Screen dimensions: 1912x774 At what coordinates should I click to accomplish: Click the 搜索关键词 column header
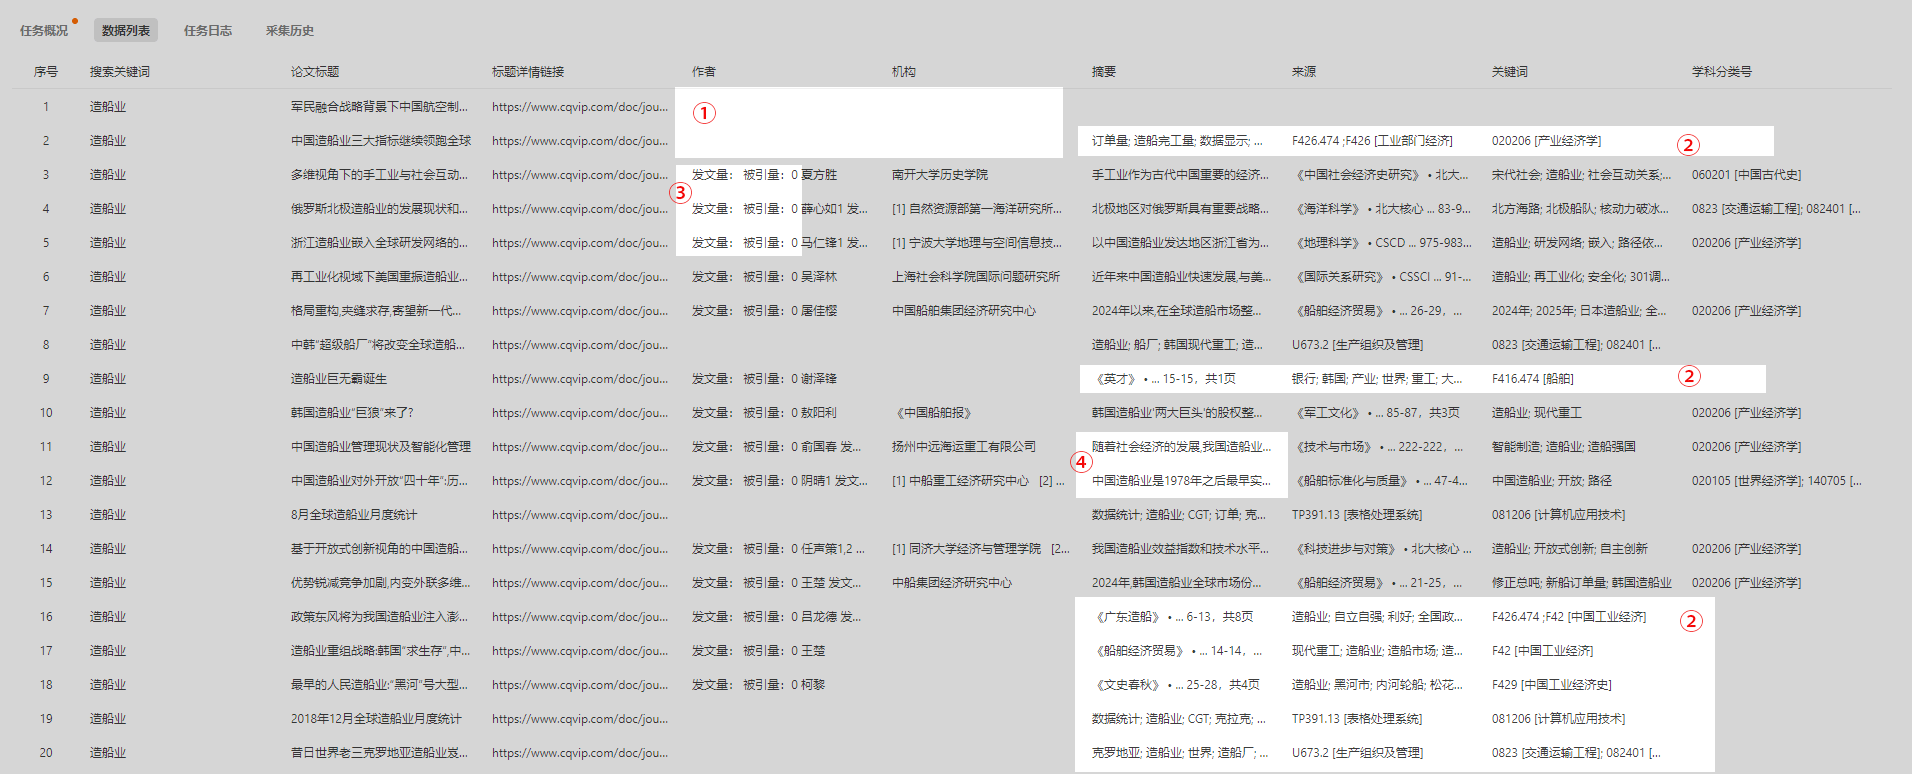click(120, 72)
